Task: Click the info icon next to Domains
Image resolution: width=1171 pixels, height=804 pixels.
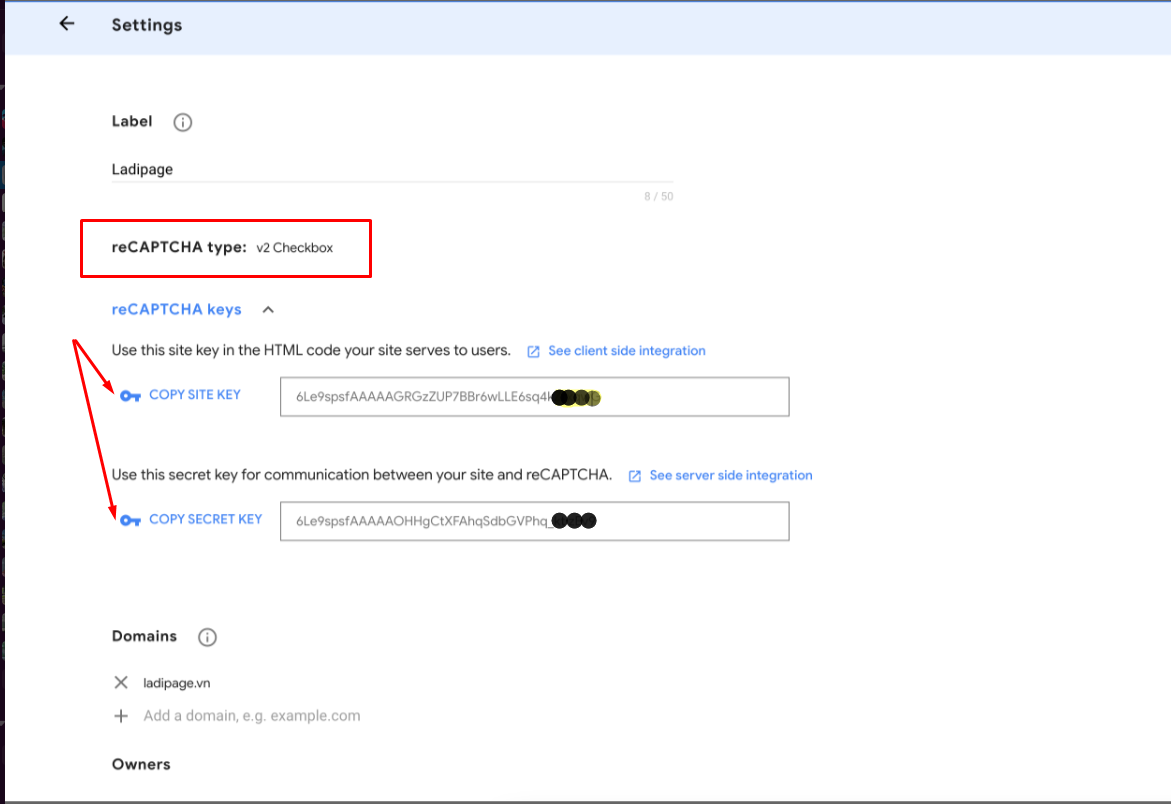Action: pyautogui.click(x=207, y=637)
